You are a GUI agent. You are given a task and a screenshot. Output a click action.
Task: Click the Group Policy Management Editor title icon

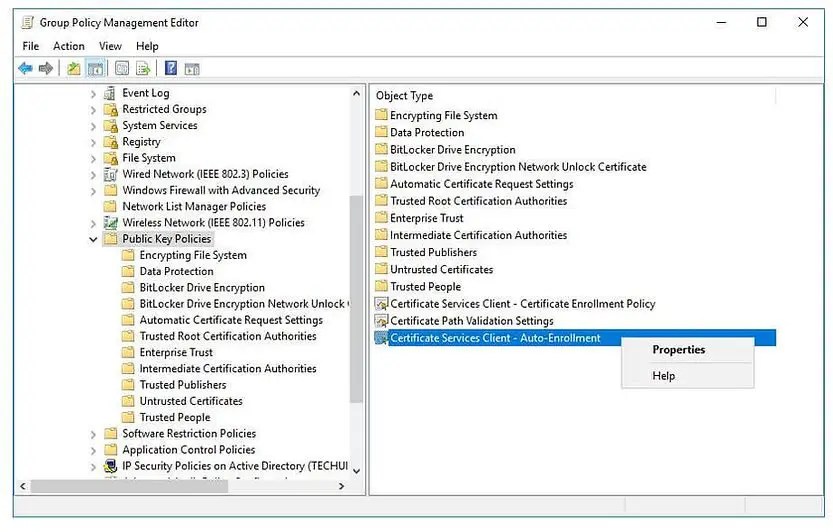[x=28, y=22]
